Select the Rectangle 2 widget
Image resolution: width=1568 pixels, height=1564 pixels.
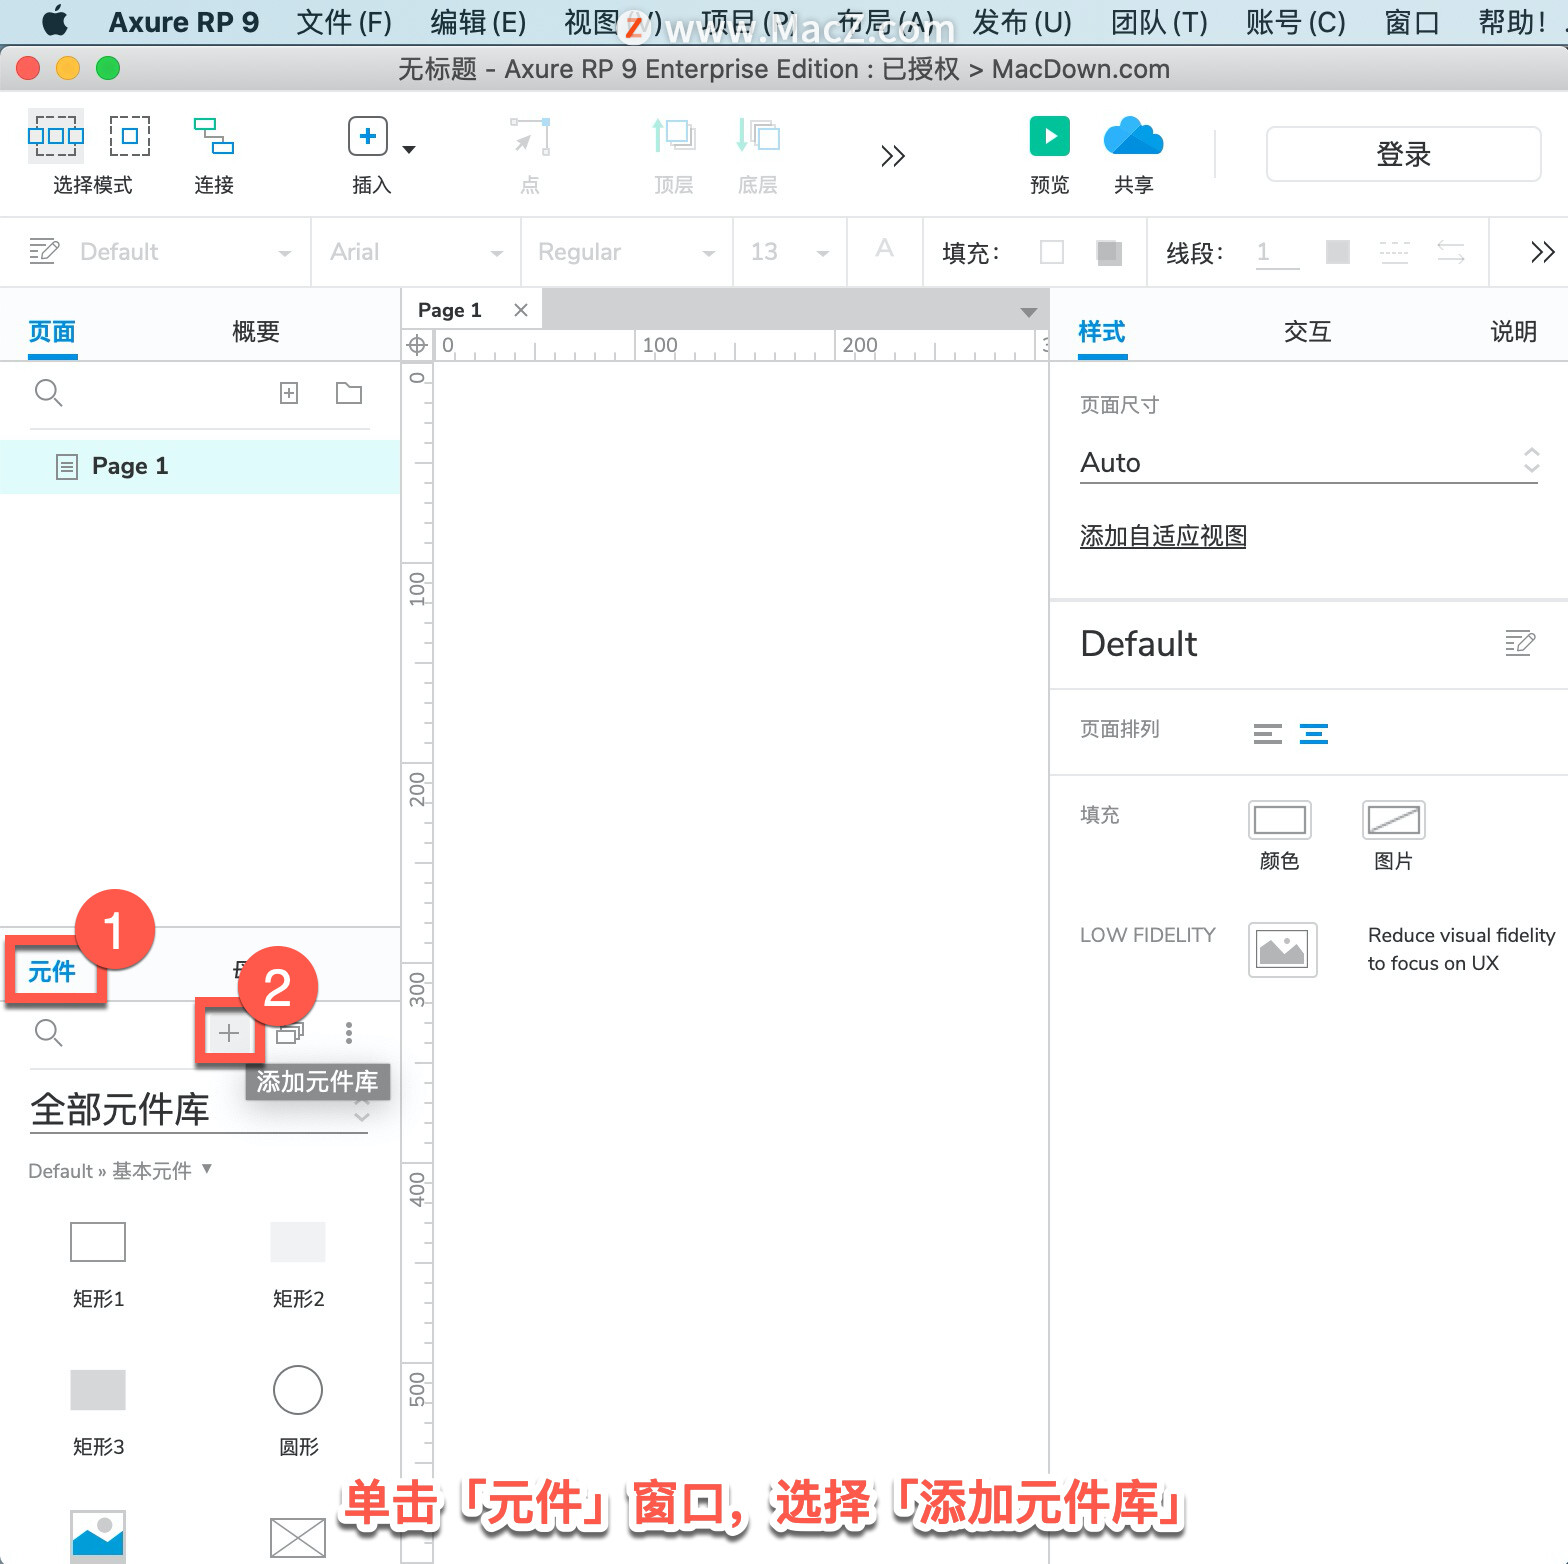tap(298, 1242)
